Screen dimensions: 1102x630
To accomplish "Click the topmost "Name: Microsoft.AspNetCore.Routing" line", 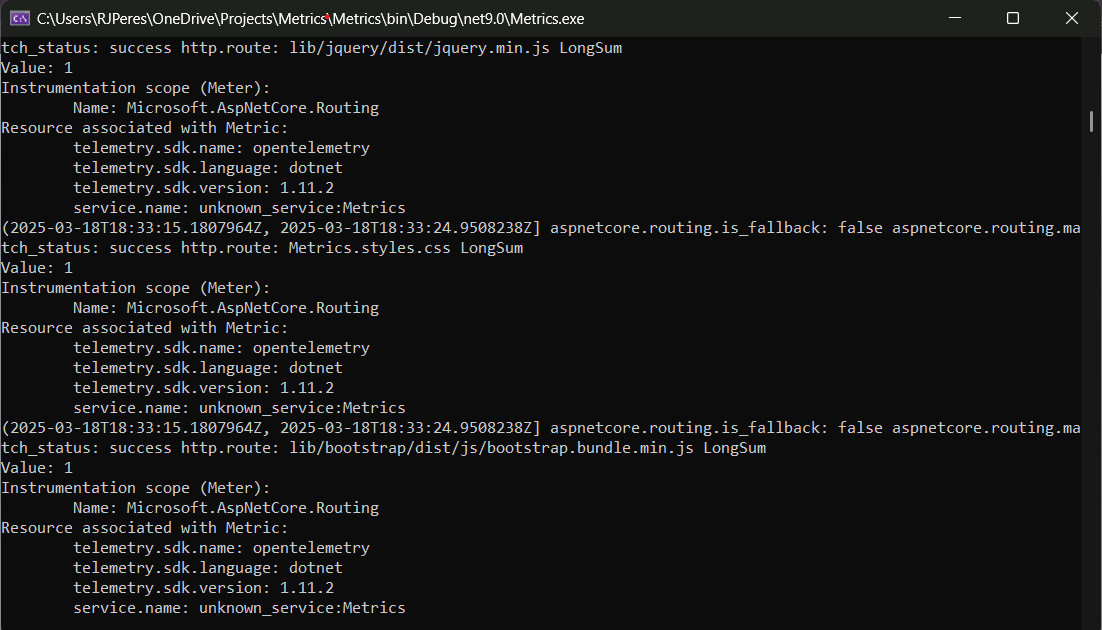I will (x=226, y=108).
